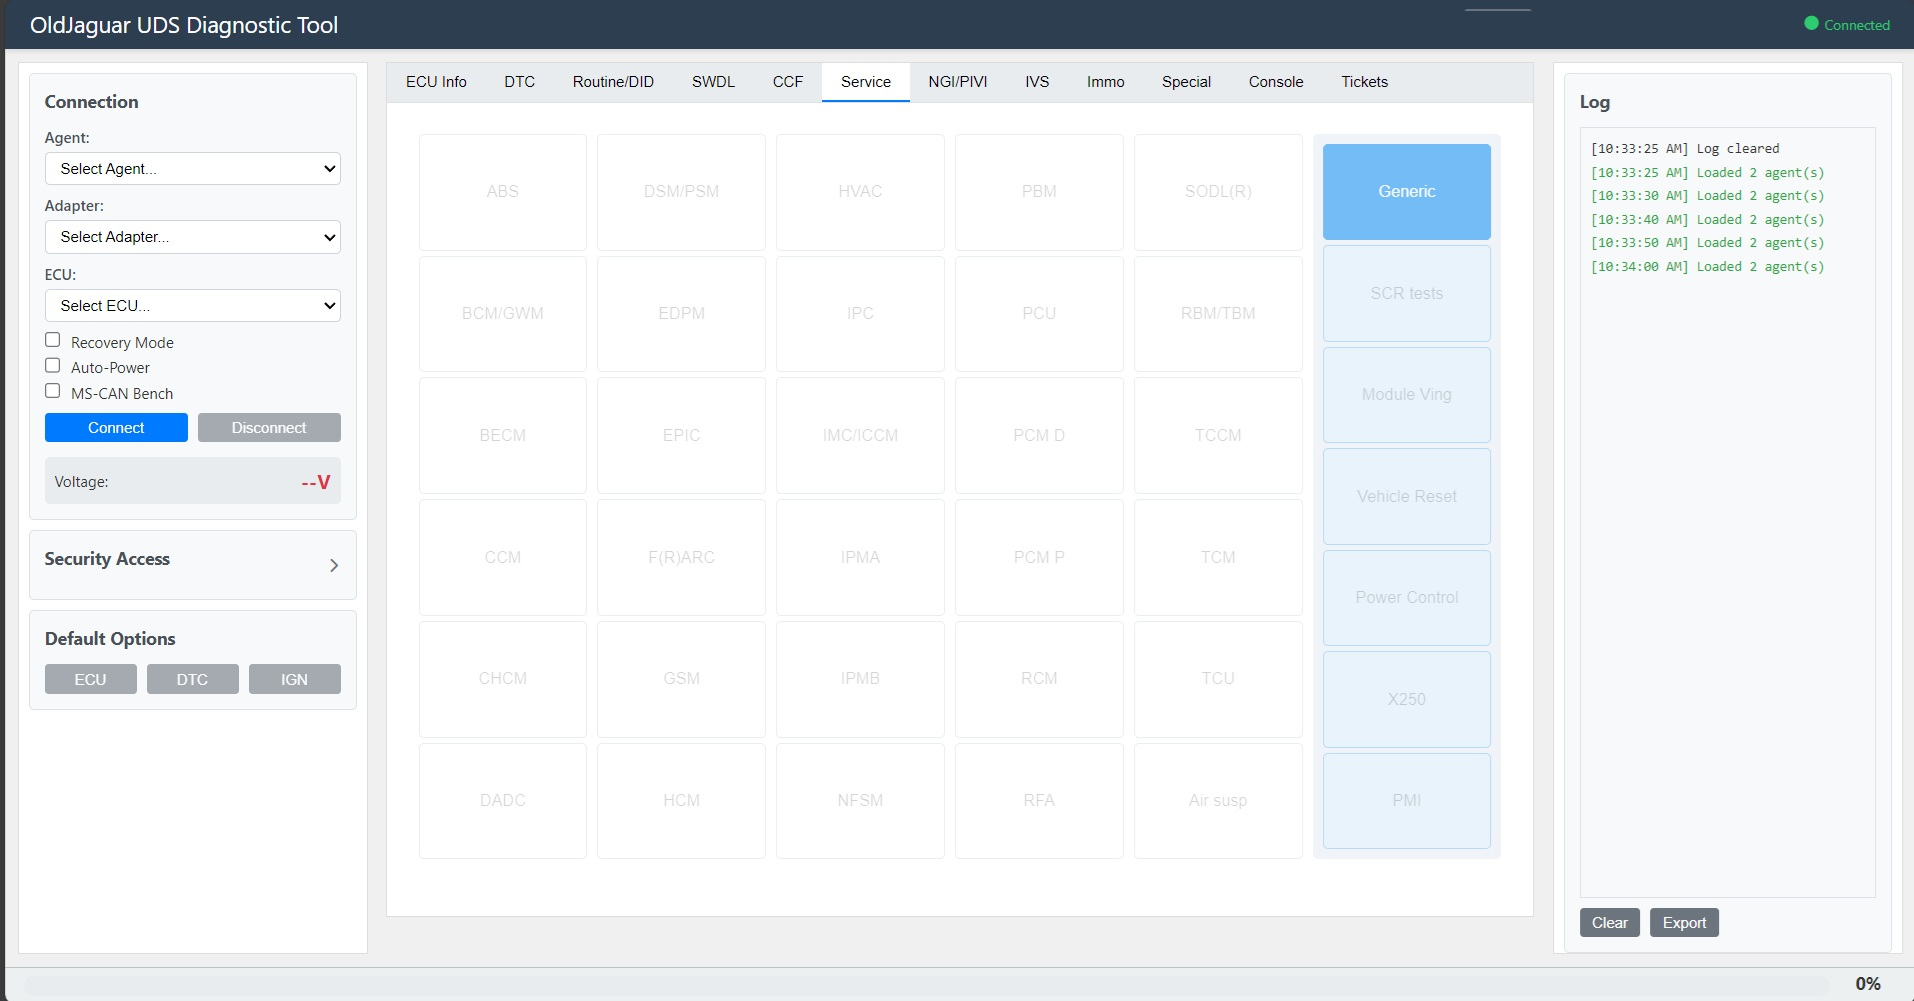Open the Select Adapter dropdown

(192, 237)
